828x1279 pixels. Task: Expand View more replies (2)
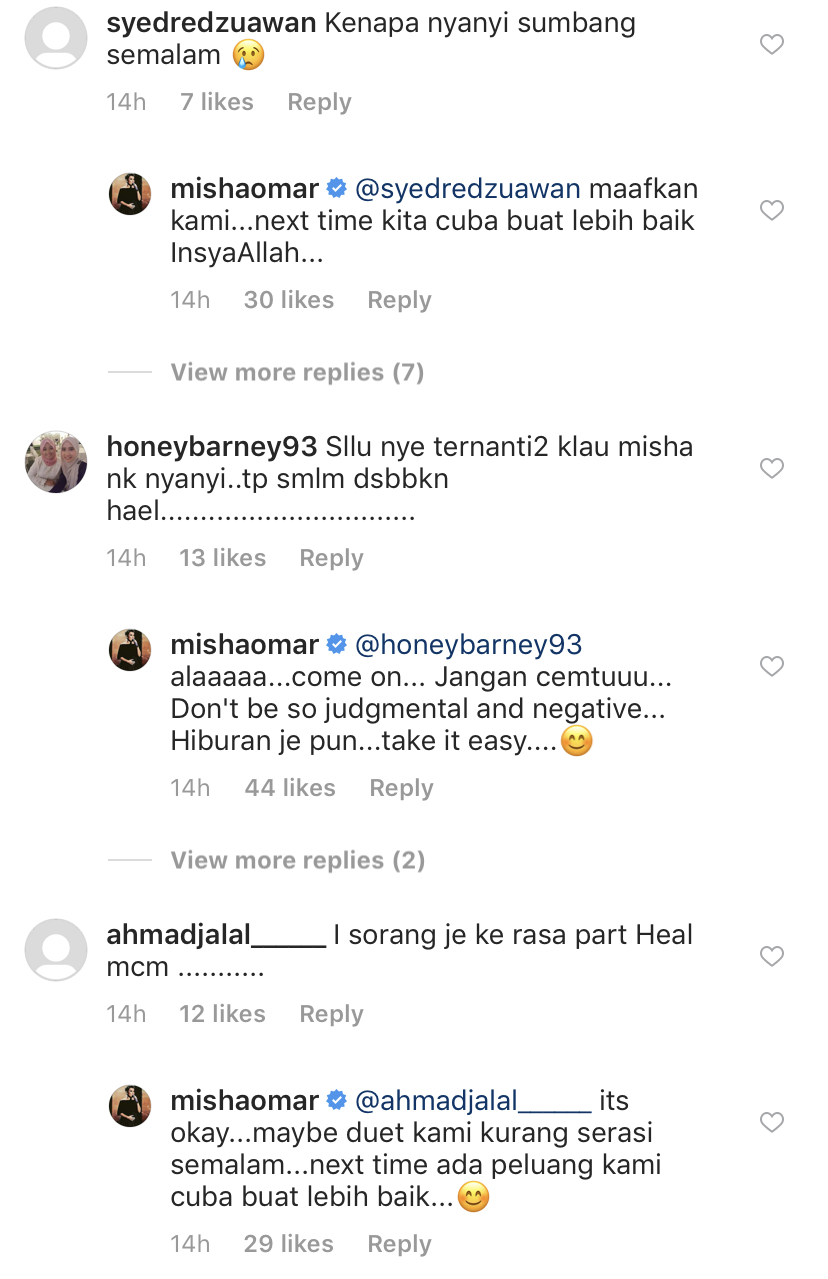click(x=297, y=861)
